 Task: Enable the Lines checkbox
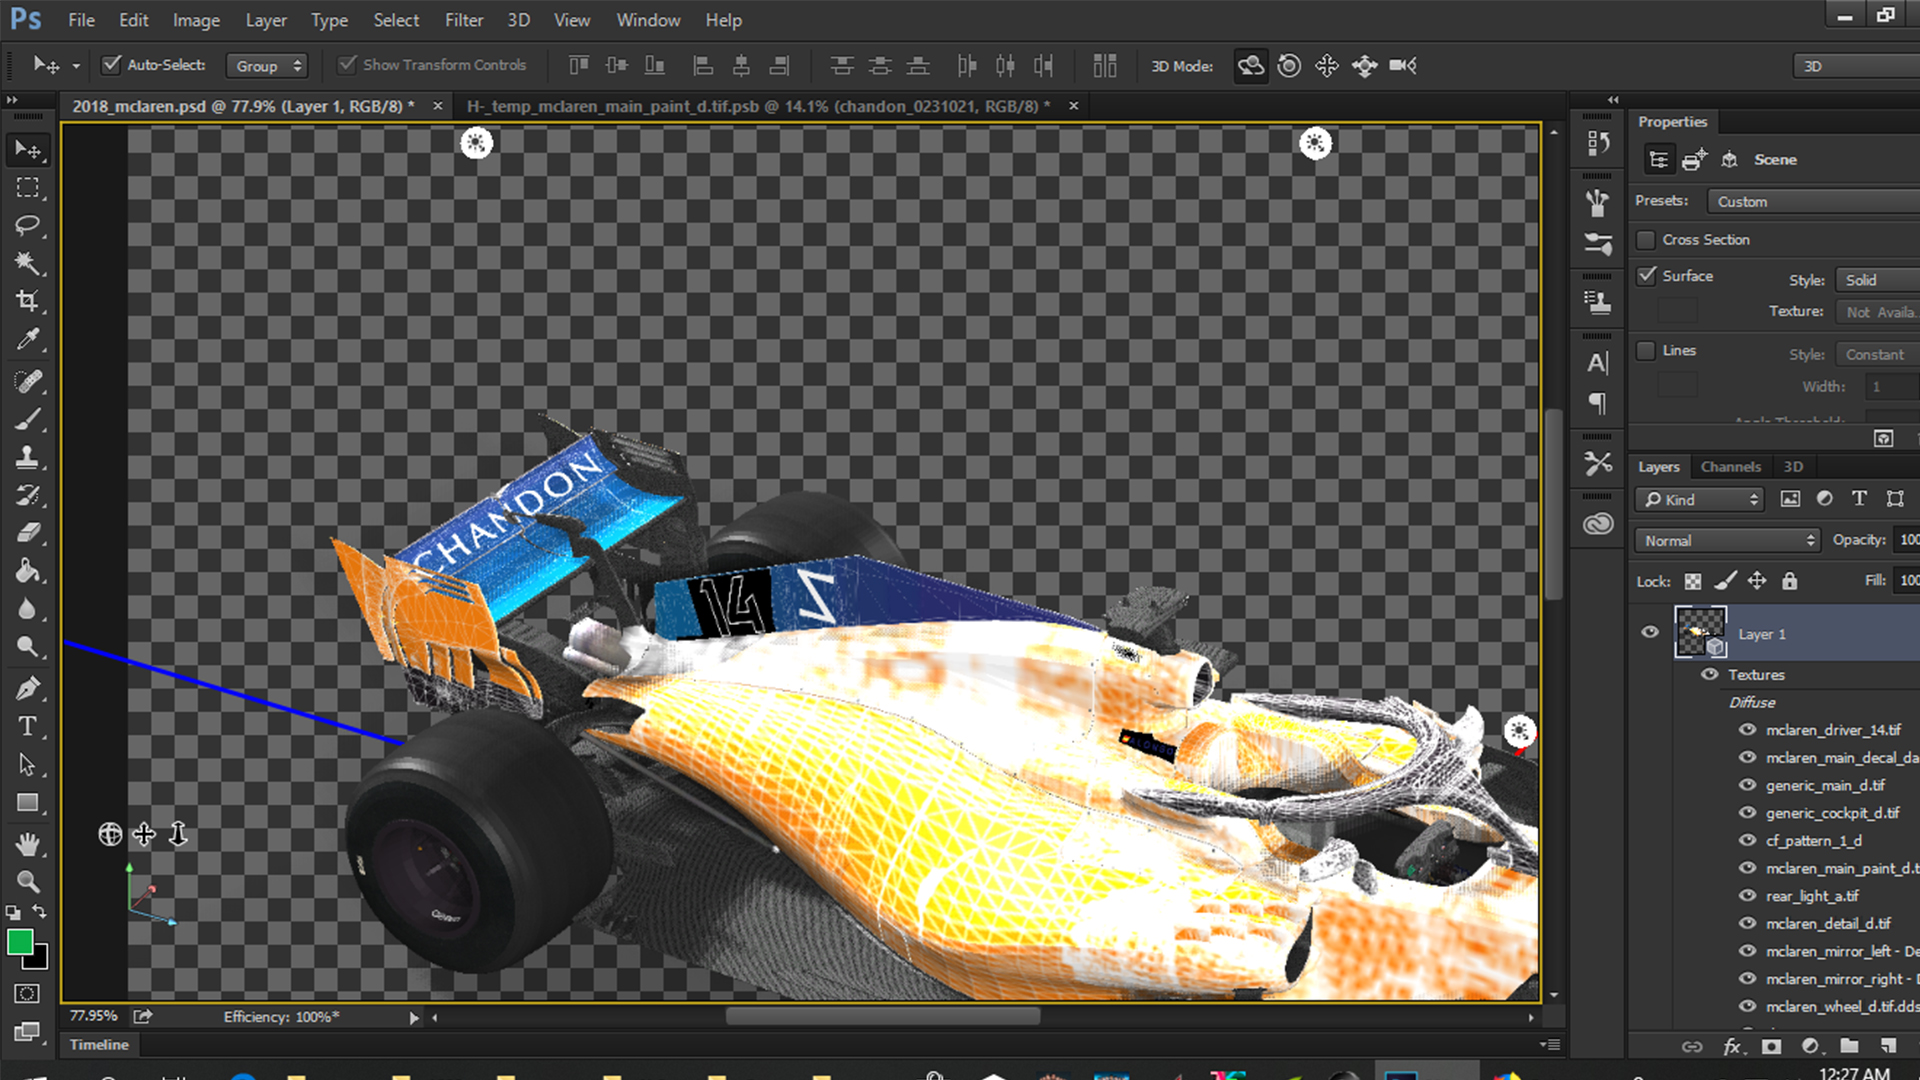[x=1646, y=351]
